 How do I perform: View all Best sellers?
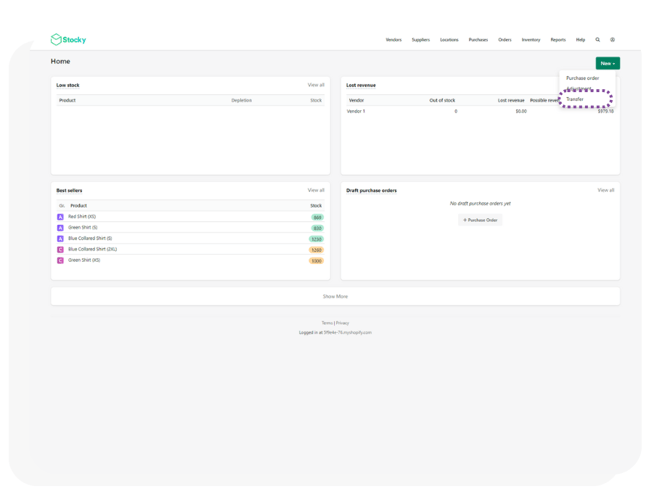[315, 190]
